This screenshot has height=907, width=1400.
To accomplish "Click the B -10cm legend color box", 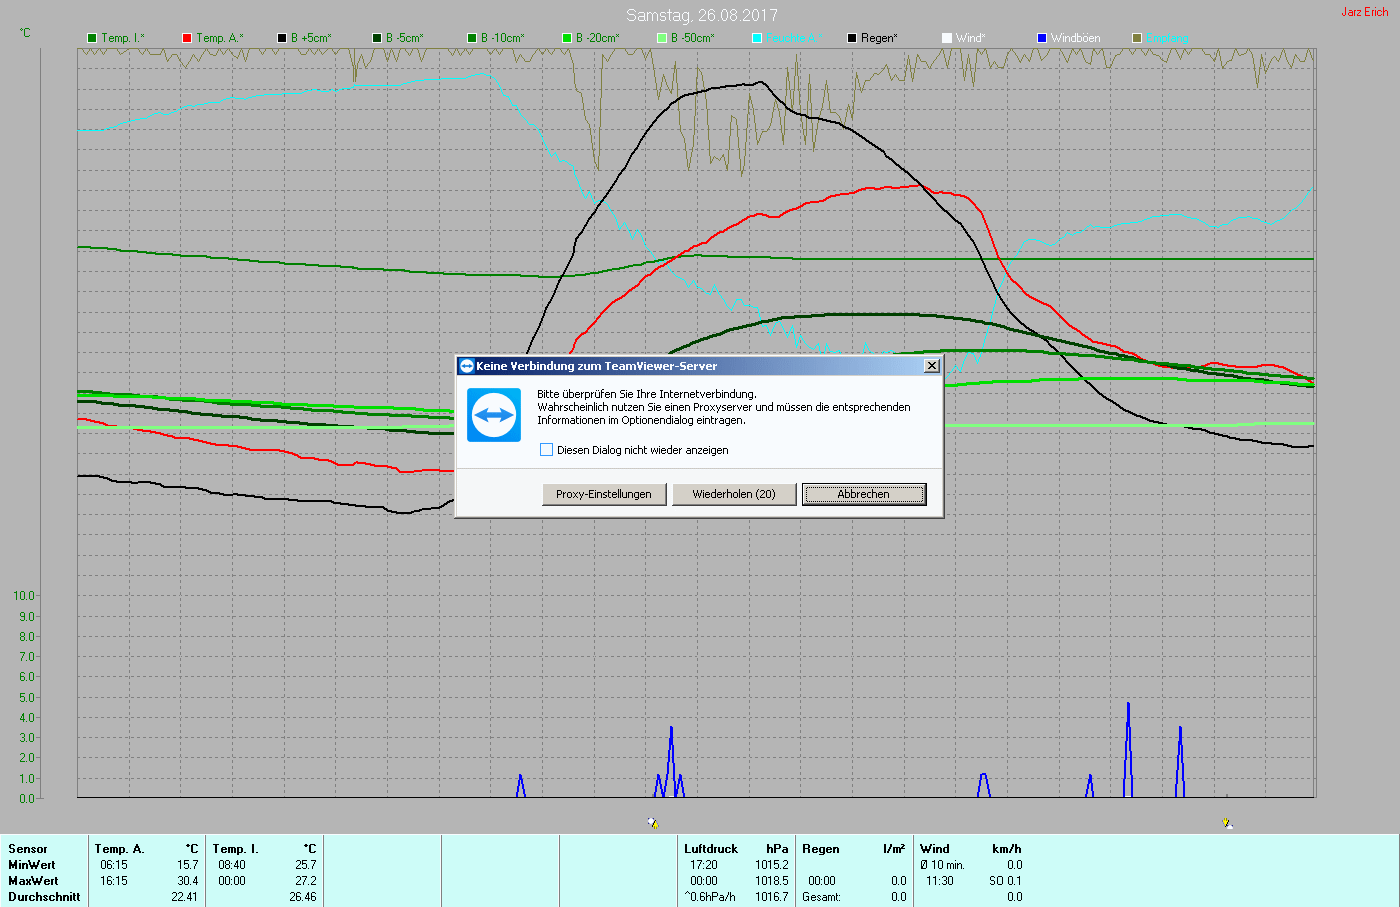I will (x=472, y=38).
